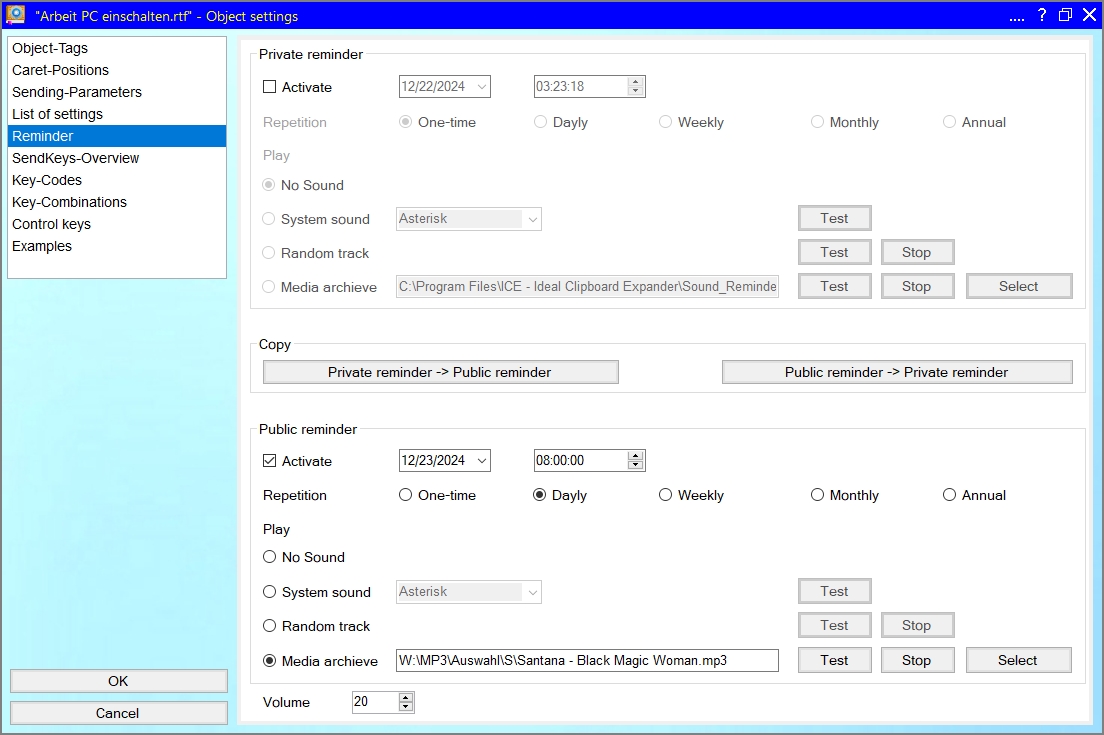Click Private reminder -> Public reminder button

point(440,372)
